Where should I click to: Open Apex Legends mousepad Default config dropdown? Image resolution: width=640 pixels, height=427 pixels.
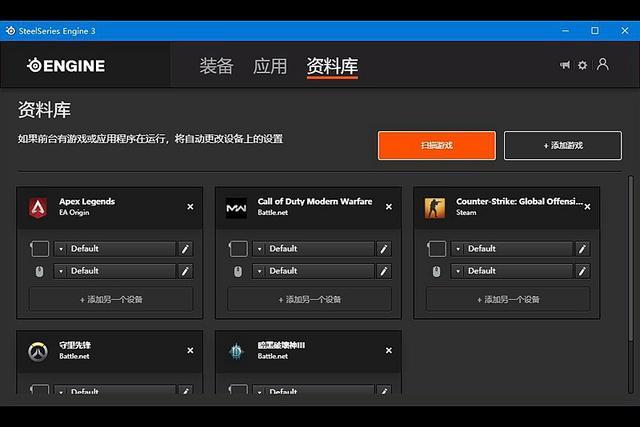(115, 249)
